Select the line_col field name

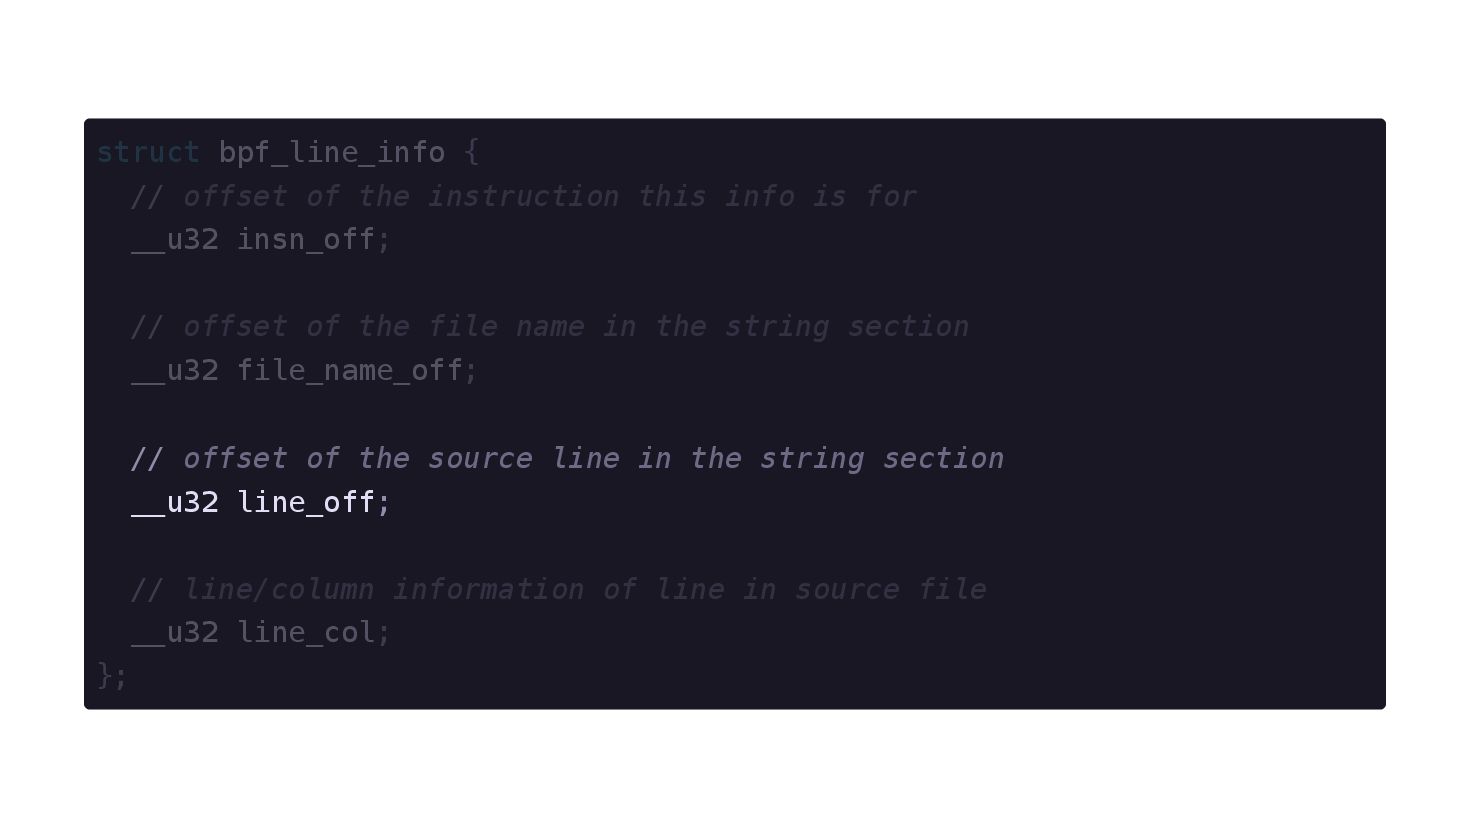pyautogui.click(x=306, y=633)
